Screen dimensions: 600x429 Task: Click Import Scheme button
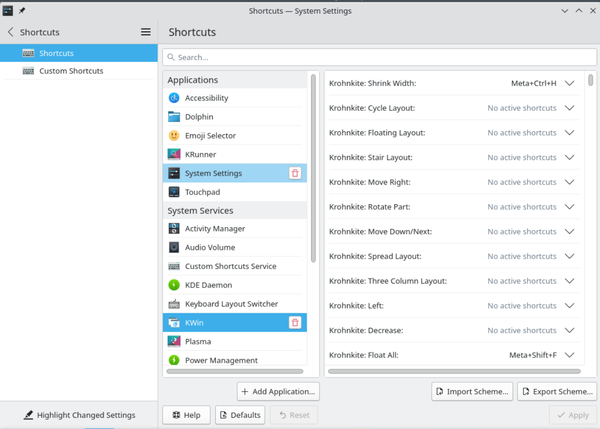(x=472, y=391)
